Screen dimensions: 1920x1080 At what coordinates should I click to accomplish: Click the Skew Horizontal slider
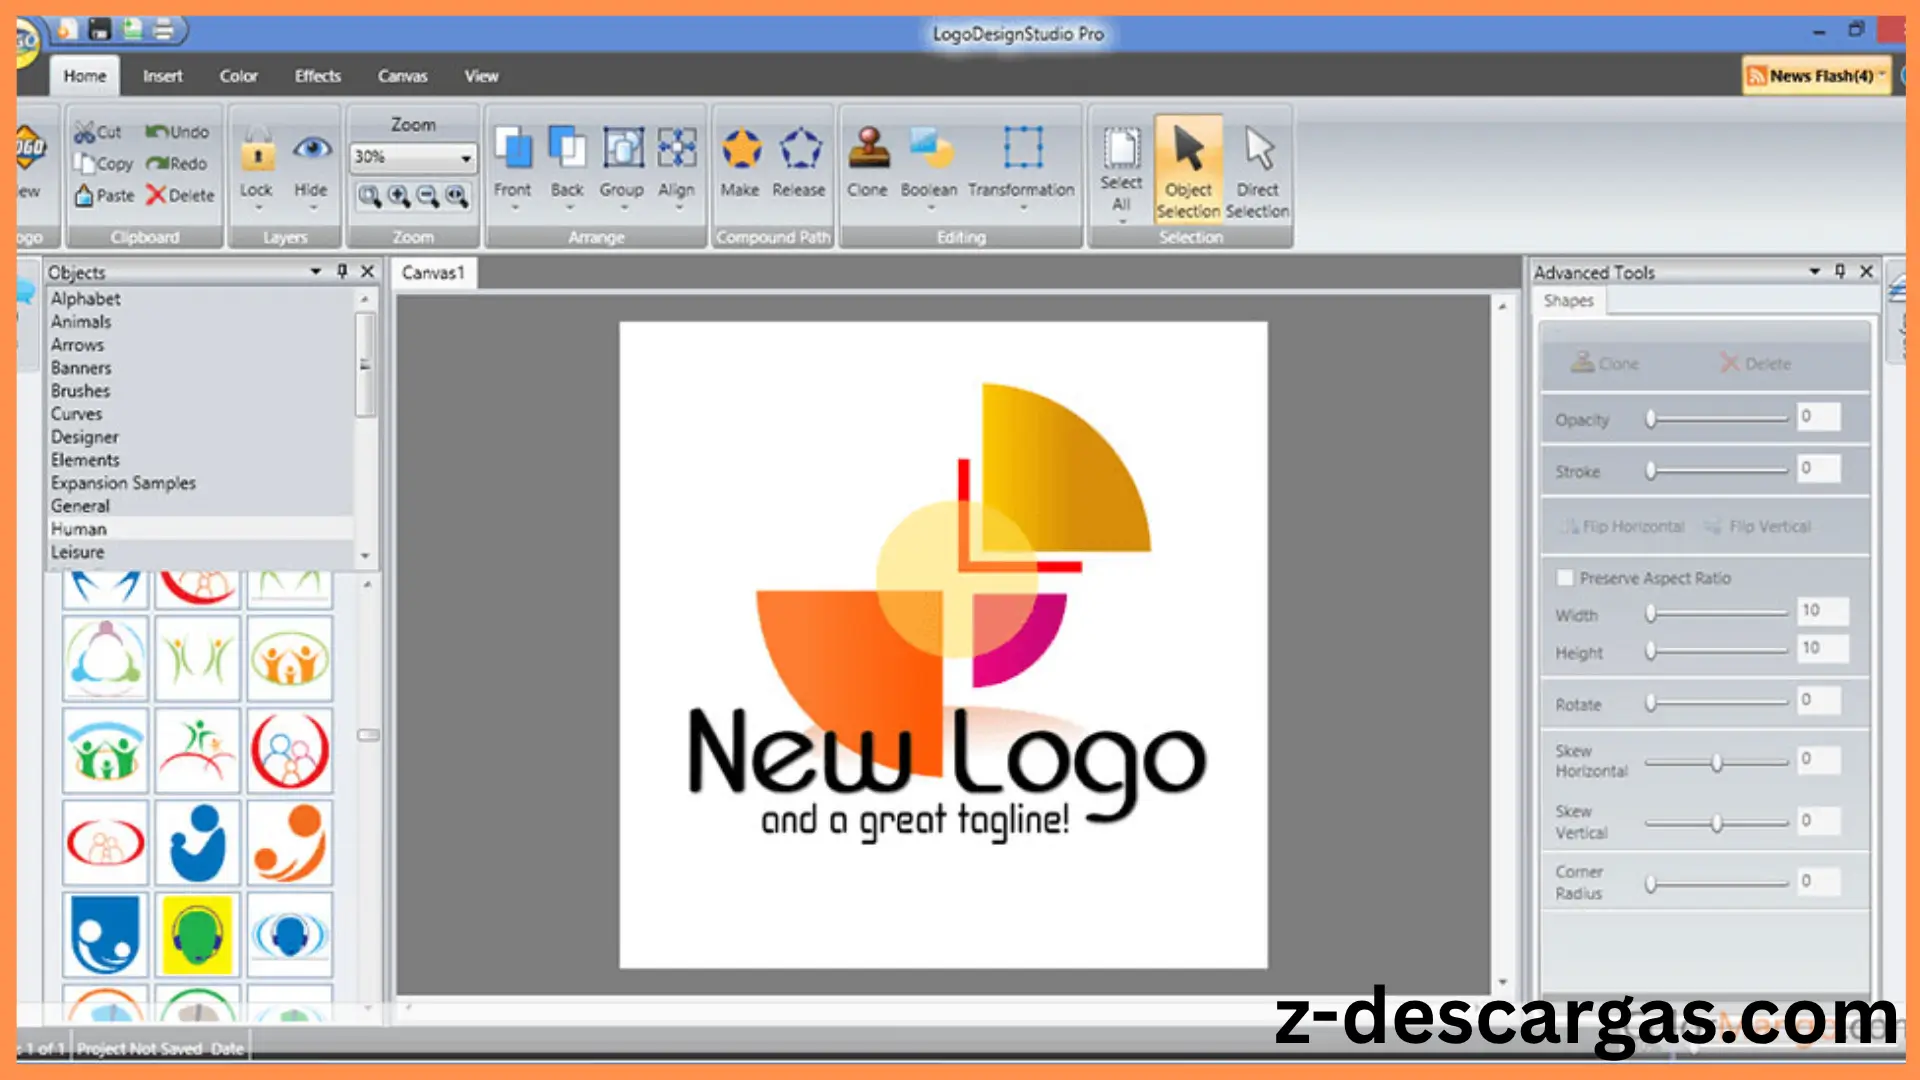click(x=1718, y=762)
